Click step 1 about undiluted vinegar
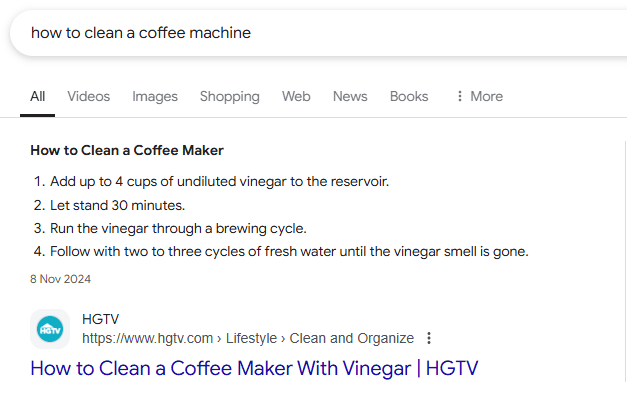 [219, 182]
